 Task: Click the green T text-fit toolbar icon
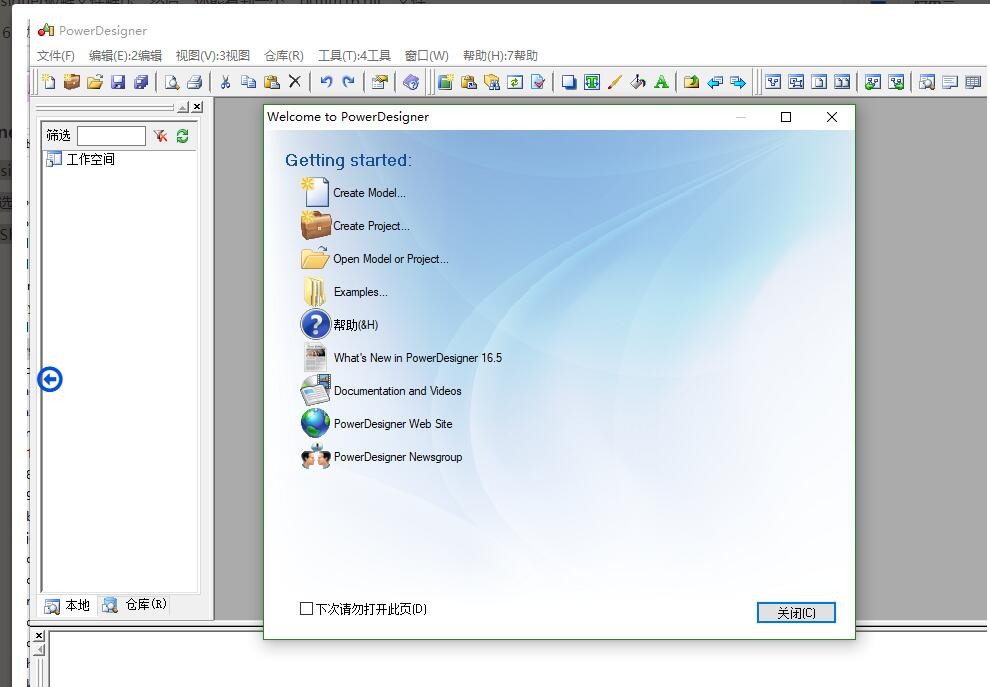pyautogui.click(x=592, y=82)
